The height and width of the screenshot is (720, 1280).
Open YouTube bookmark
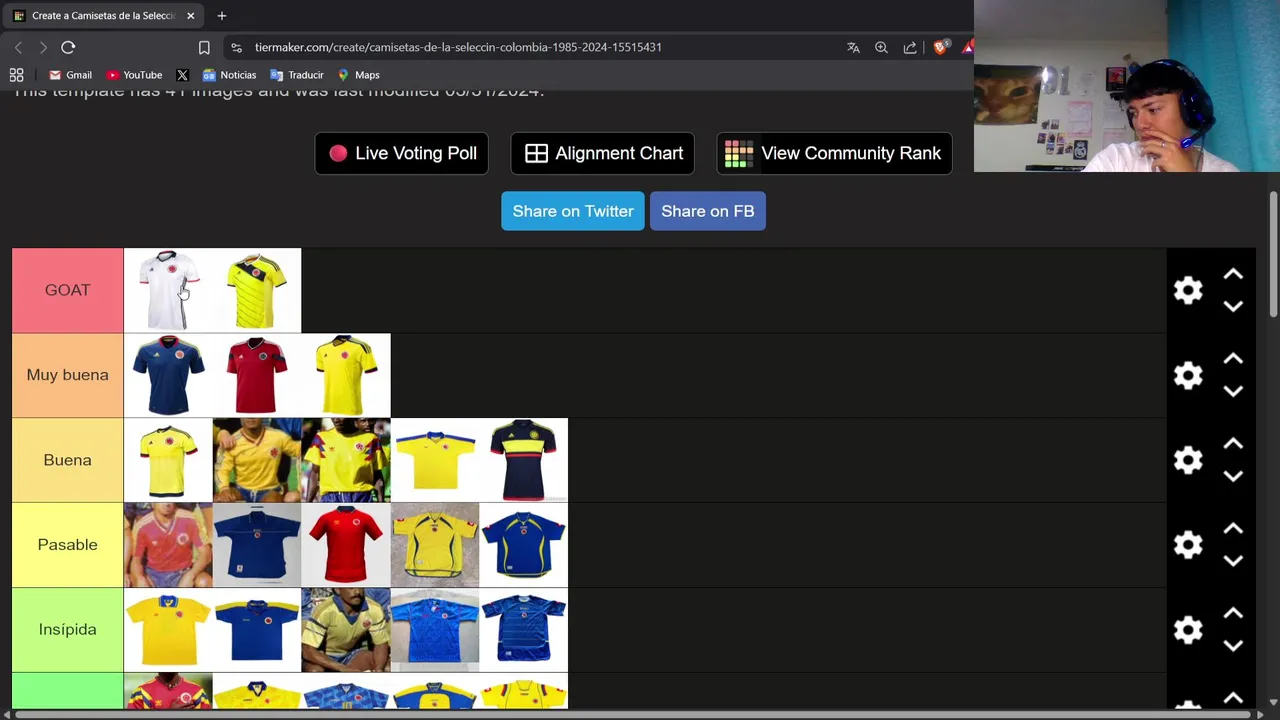pyautogui.click(x=134, y=75)
